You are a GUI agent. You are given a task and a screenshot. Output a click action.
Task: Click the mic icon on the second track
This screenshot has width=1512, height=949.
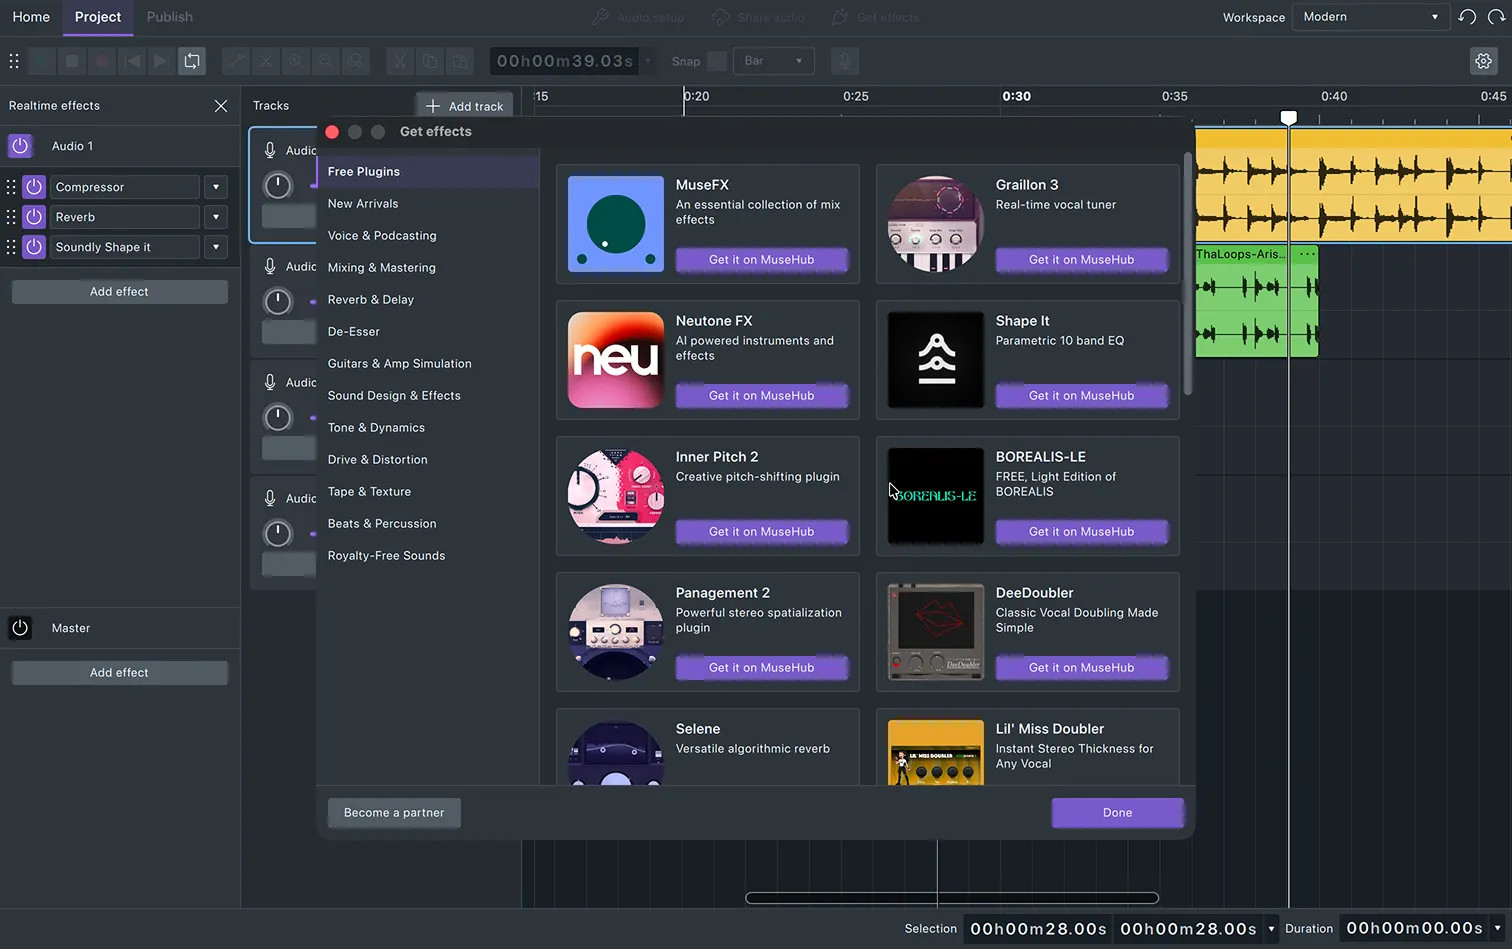(x=270, y=266)
